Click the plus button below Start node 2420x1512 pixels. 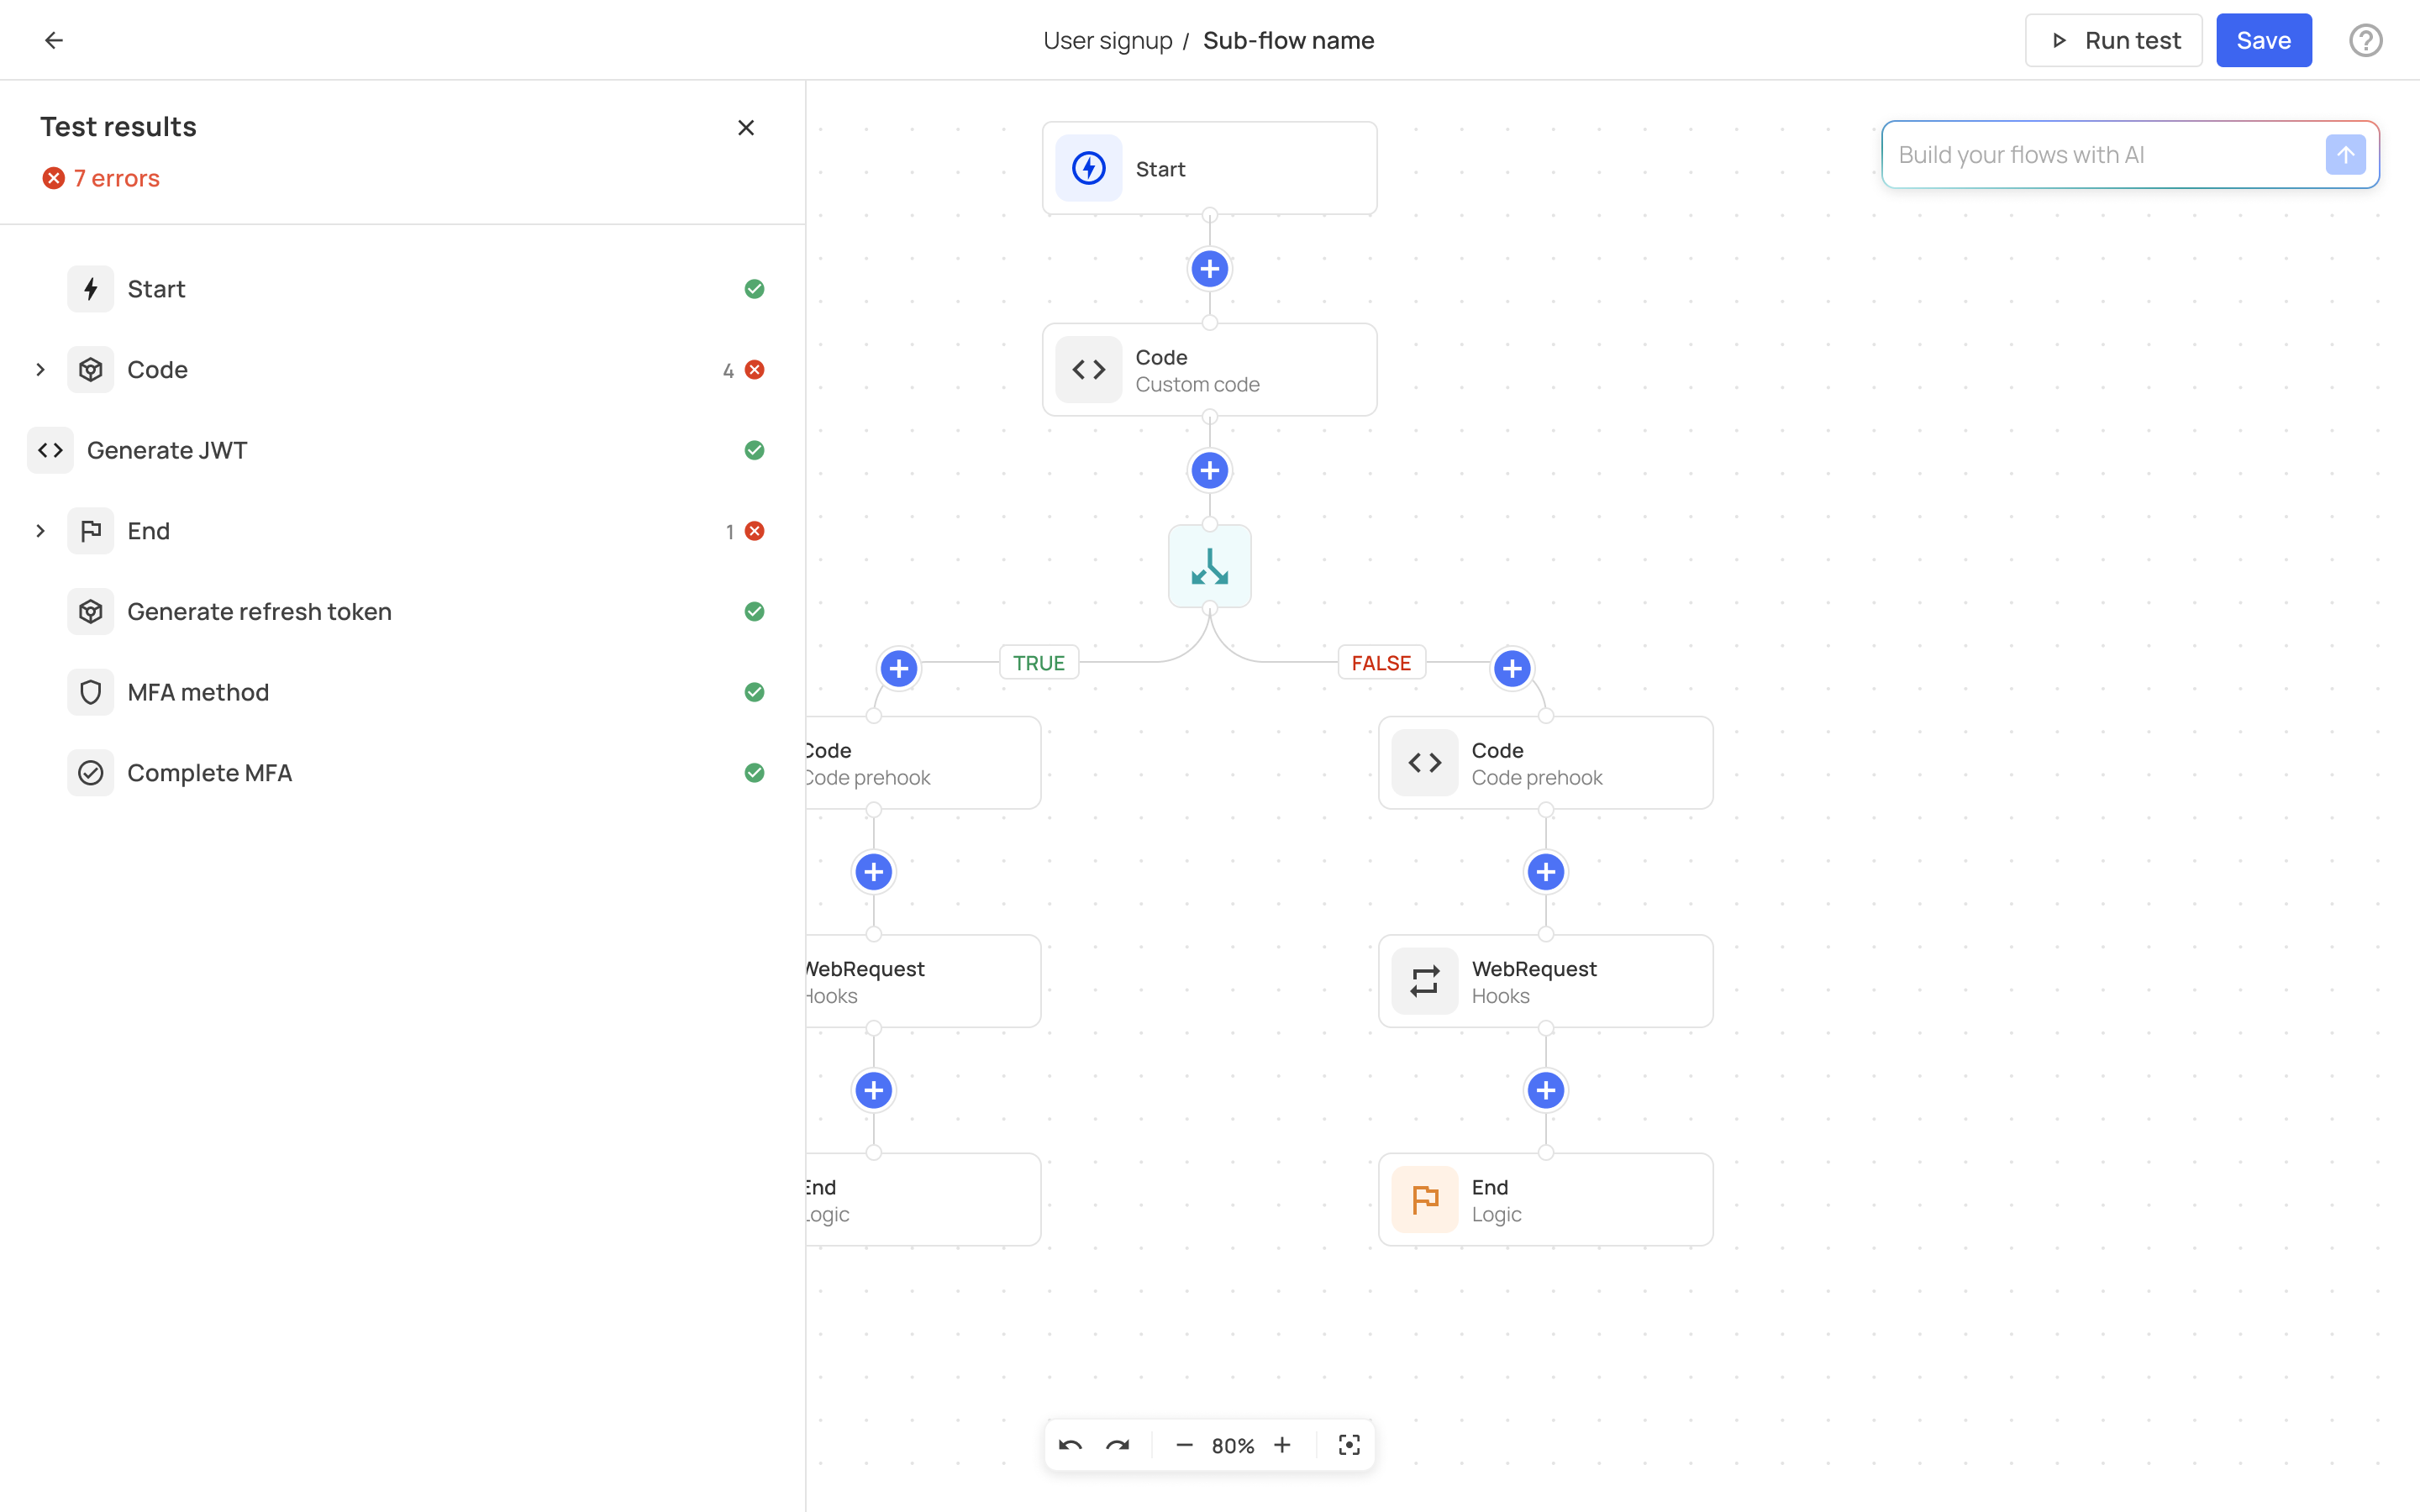tap(1209, 269)
